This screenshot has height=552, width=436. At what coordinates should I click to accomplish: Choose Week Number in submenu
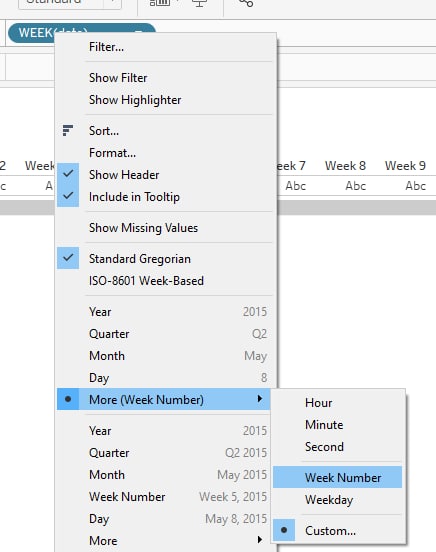[x=337, y=477]
